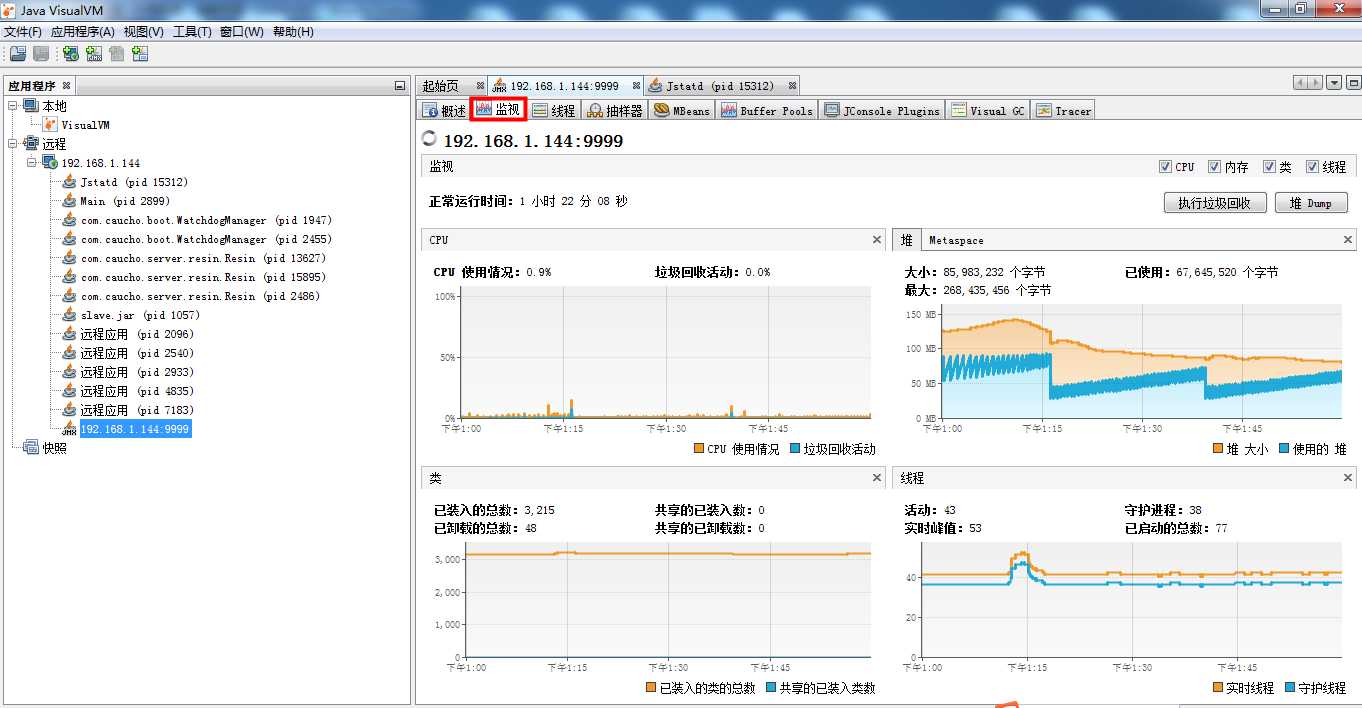The image size is (1362, 708).
Task: Minimize the 应用程序 side panel
Action: click(400, 86)
